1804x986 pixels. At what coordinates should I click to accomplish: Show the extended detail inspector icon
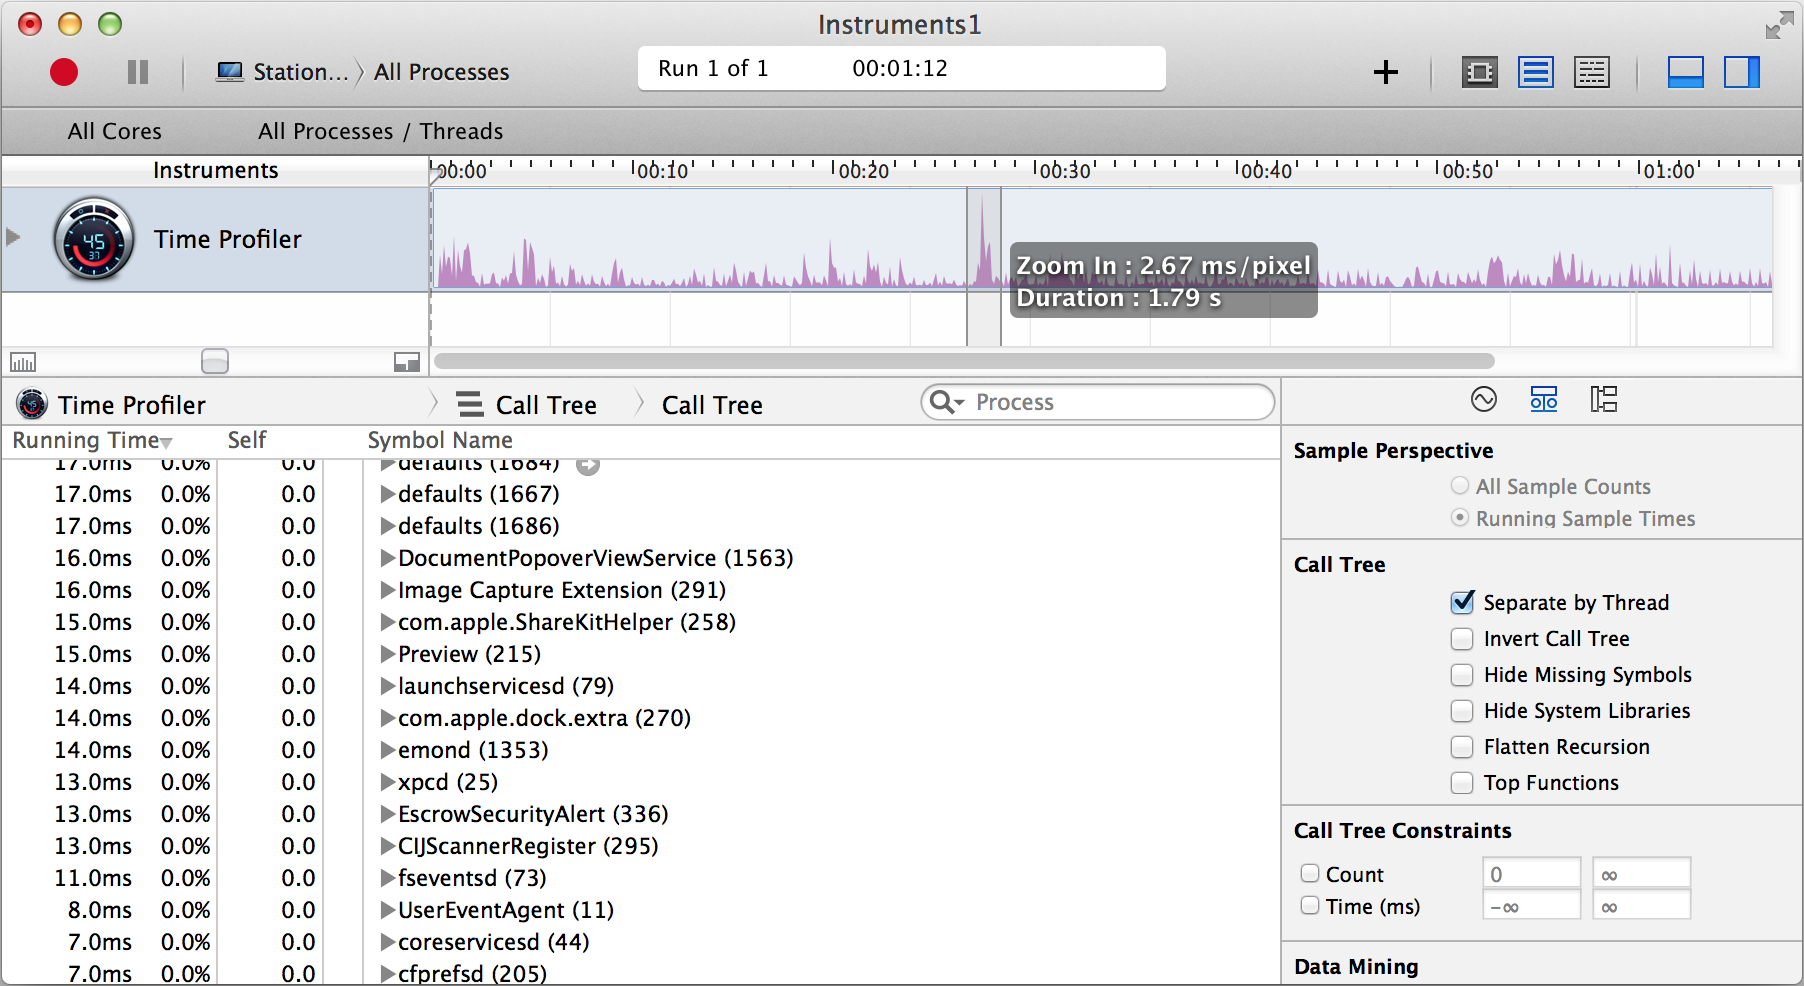(1604, 400)
